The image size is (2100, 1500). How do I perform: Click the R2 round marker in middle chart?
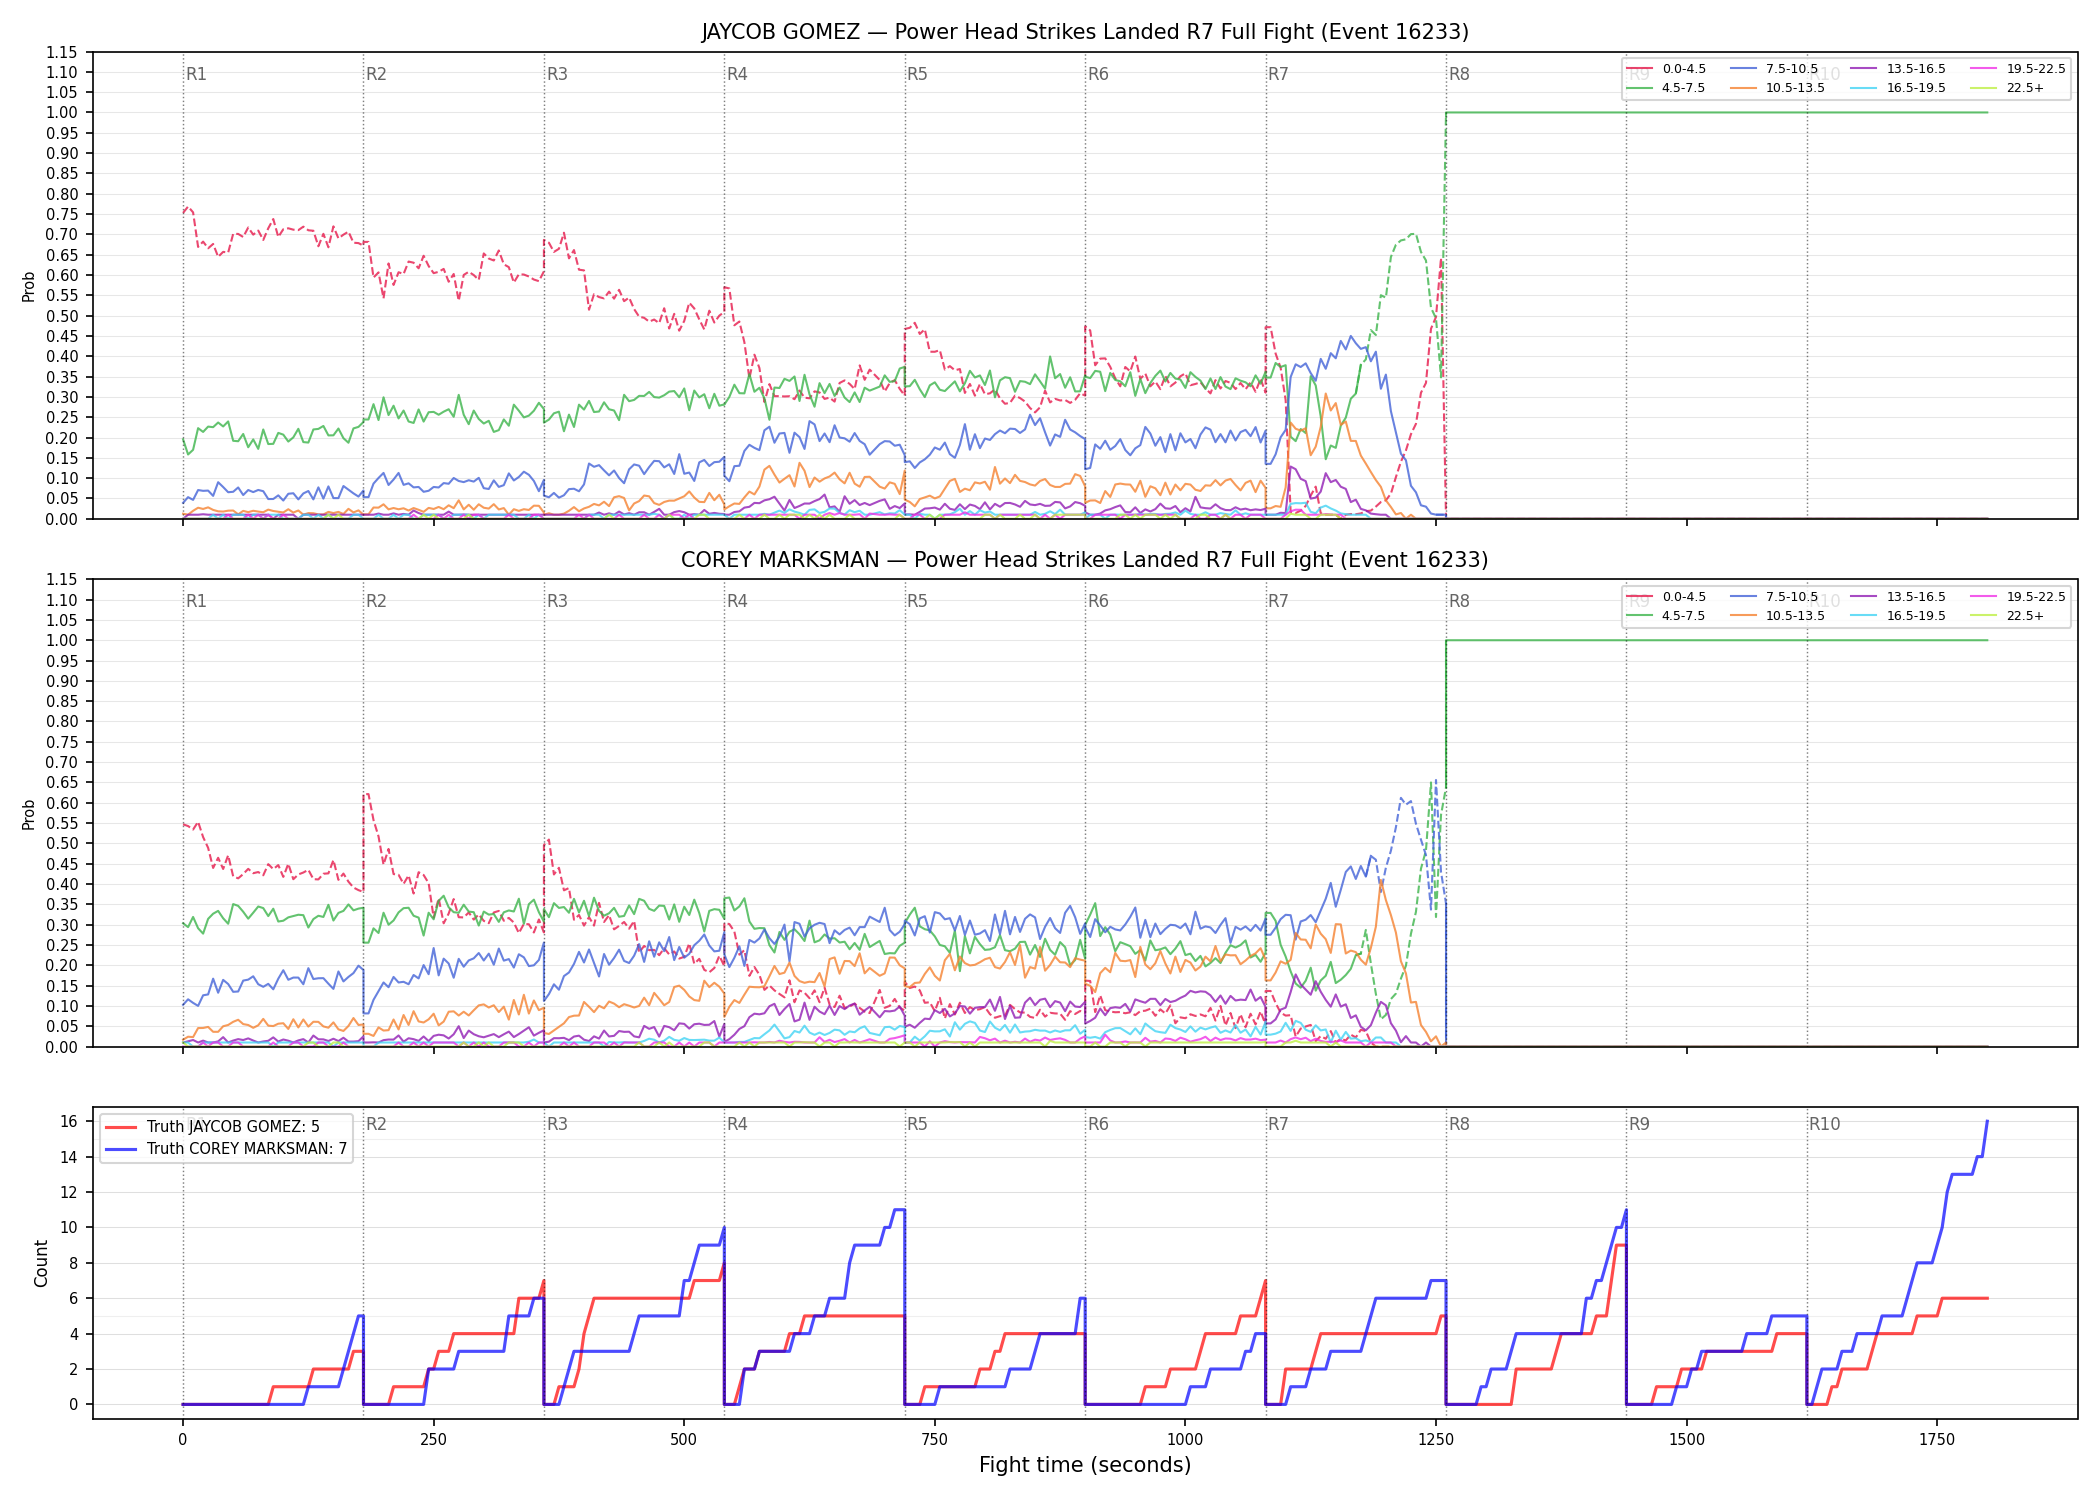pyautogui.click(x=376, y=601)
